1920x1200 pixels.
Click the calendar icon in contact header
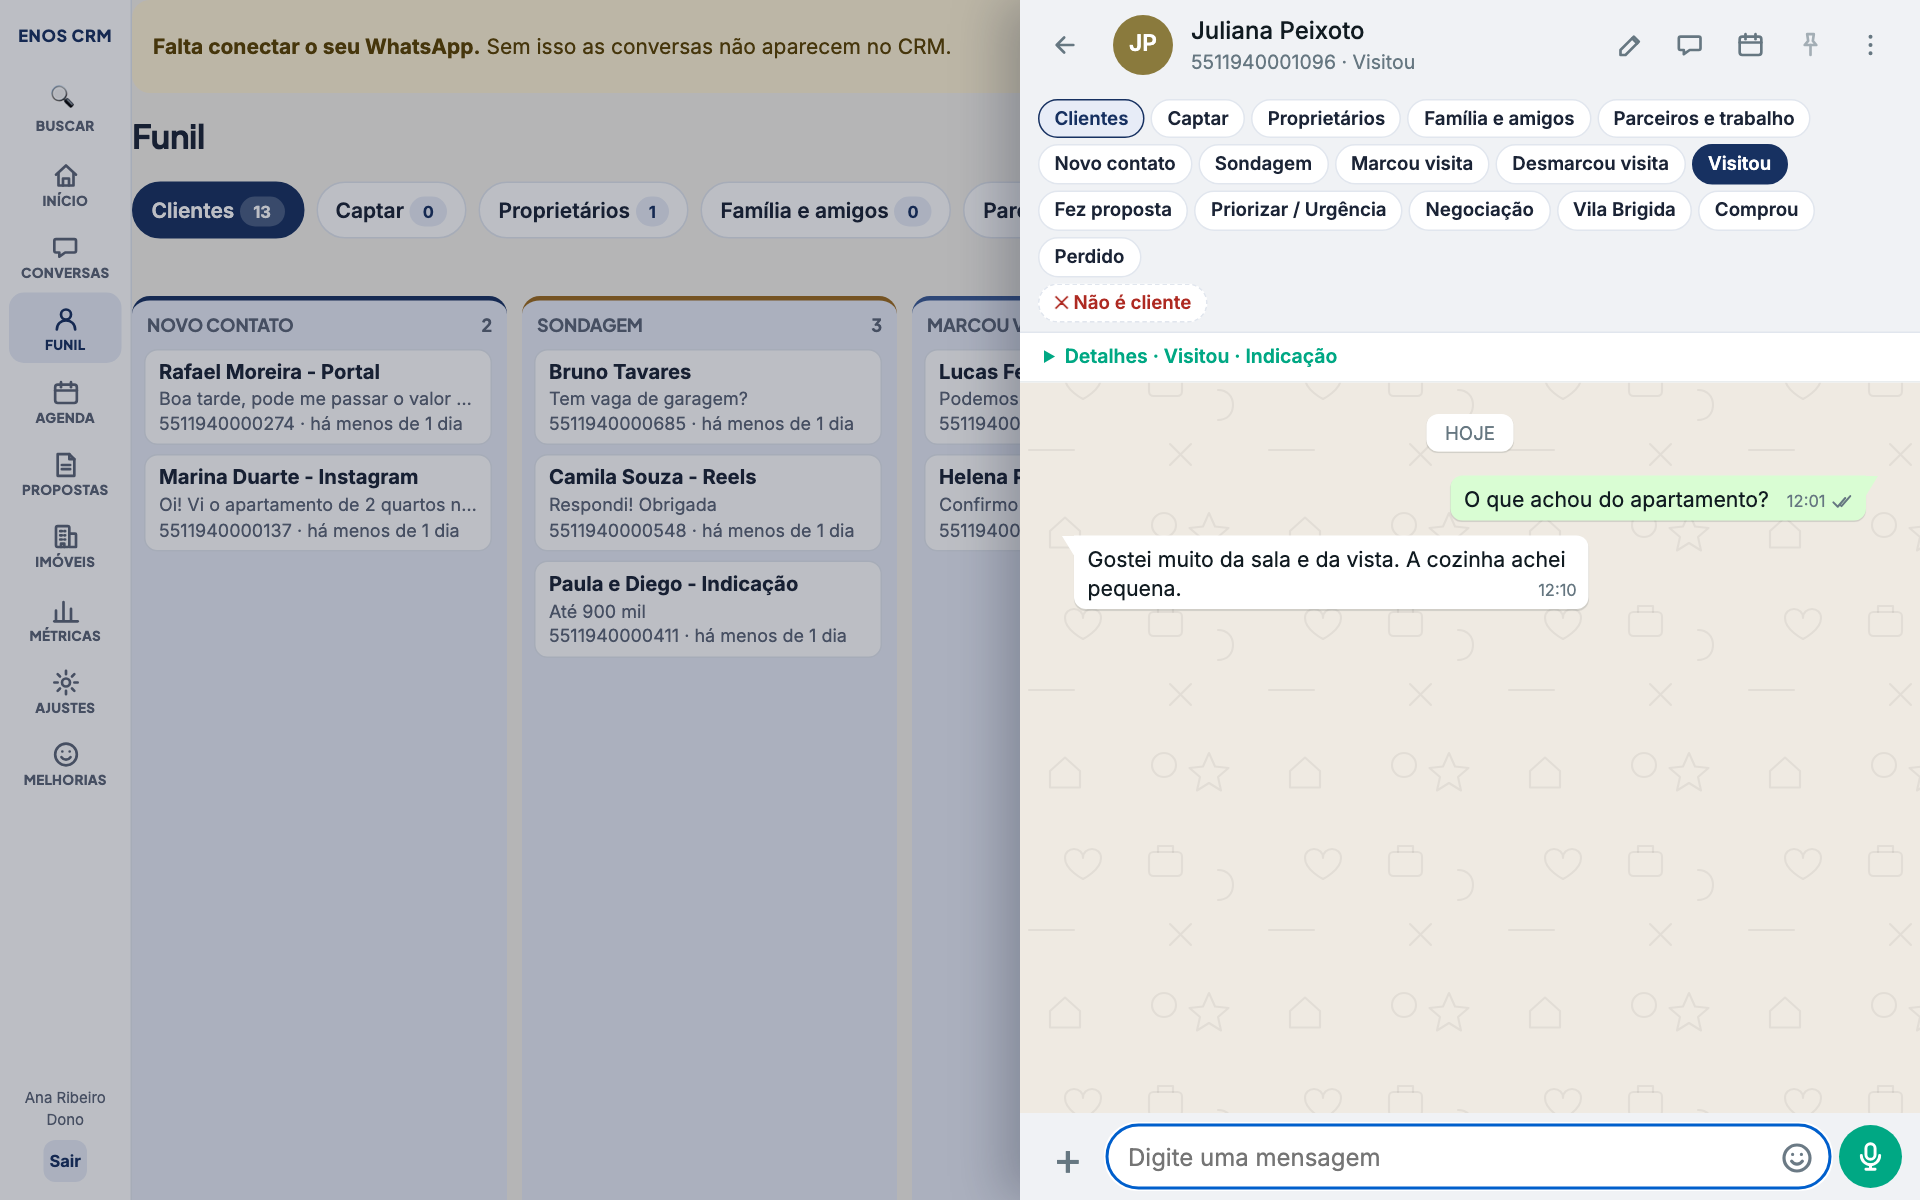coord(1750,45)
